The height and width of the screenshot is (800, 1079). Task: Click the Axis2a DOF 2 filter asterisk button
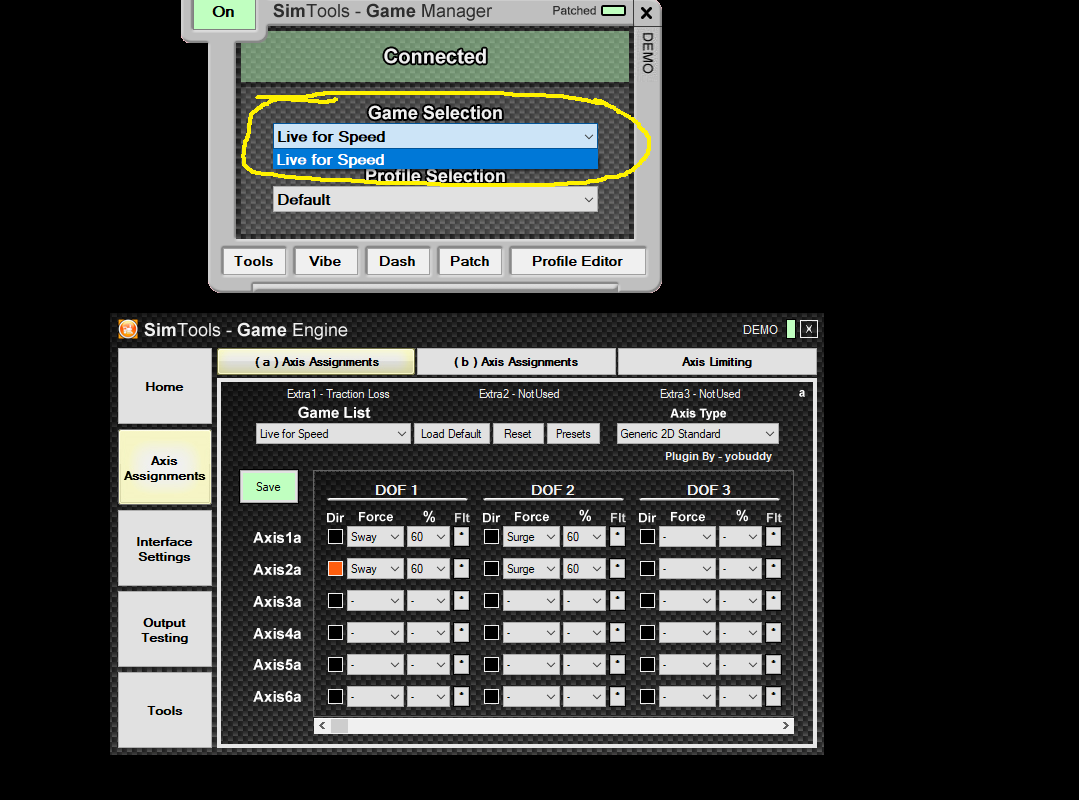[x=617, y=569]
